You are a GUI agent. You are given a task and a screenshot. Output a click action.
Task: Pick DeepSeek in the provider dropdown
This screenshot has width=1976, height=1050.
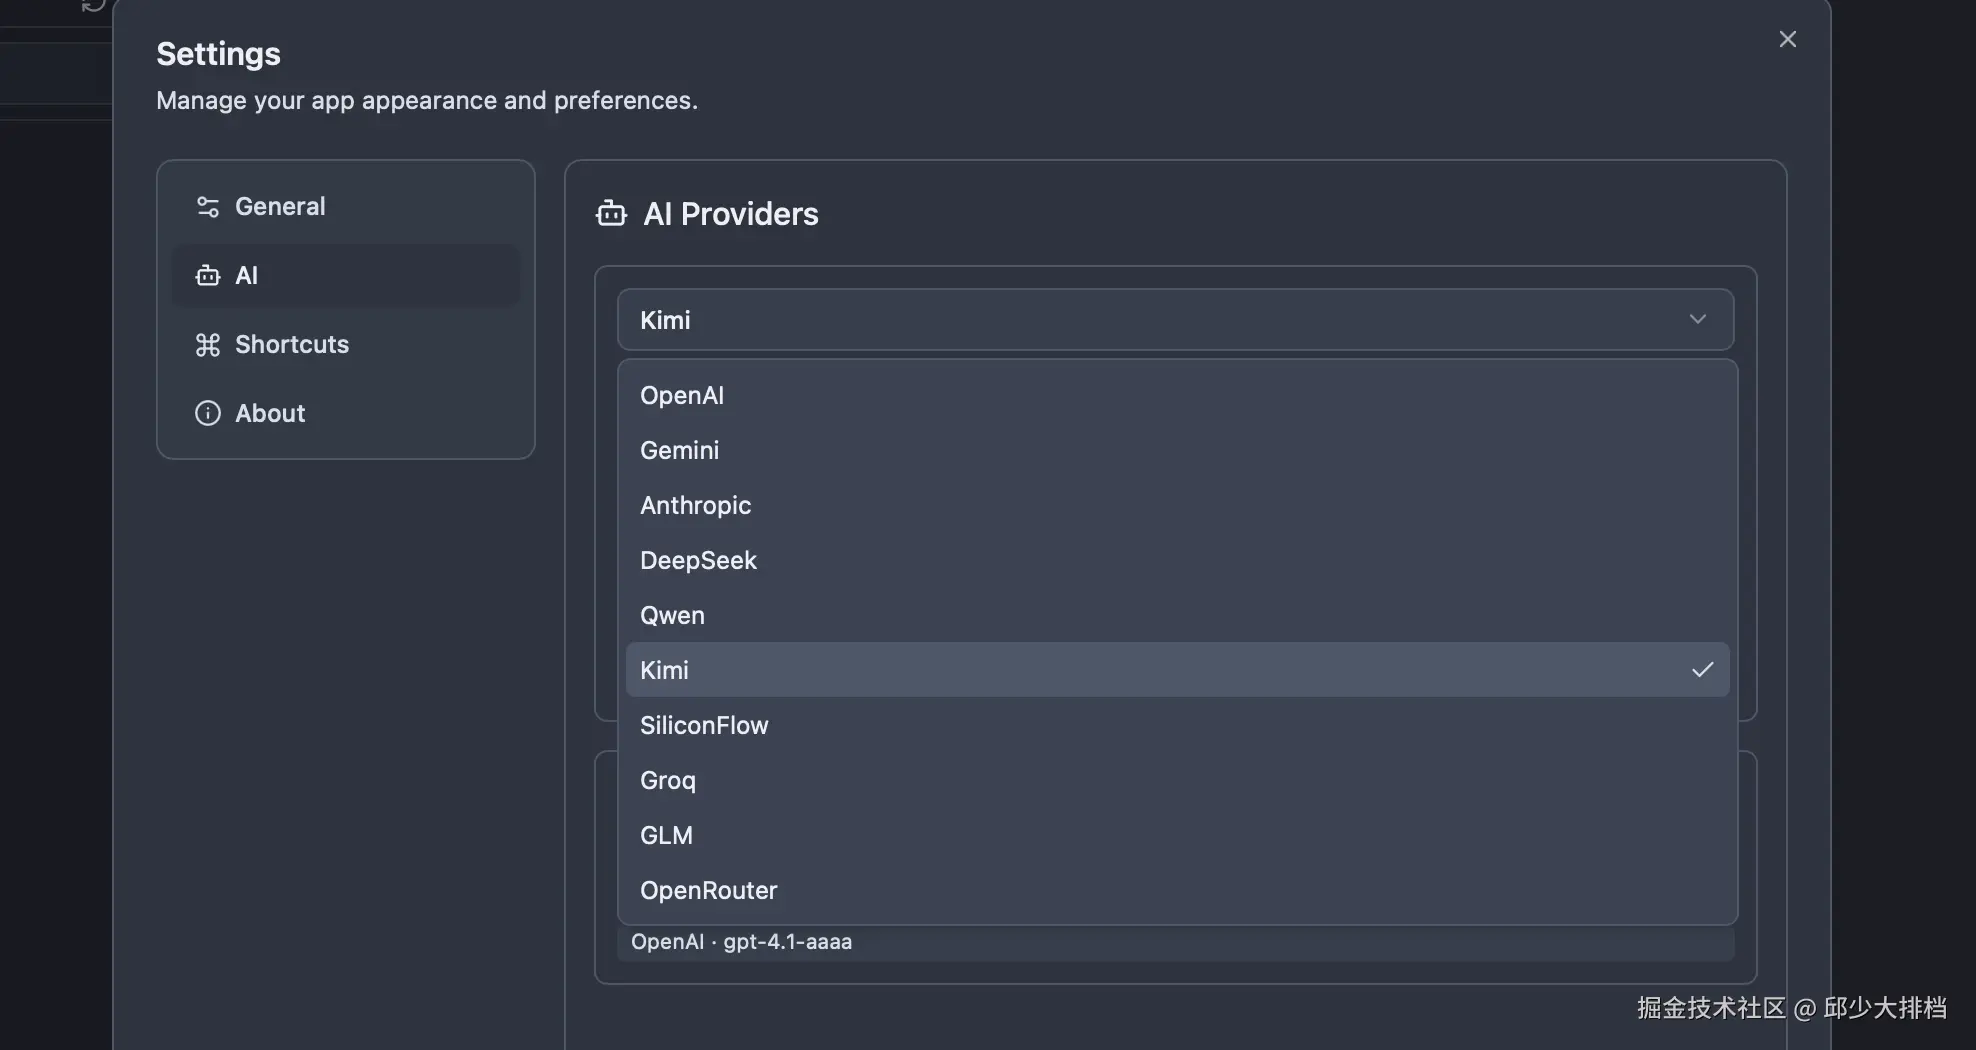[x=699, y=560]
